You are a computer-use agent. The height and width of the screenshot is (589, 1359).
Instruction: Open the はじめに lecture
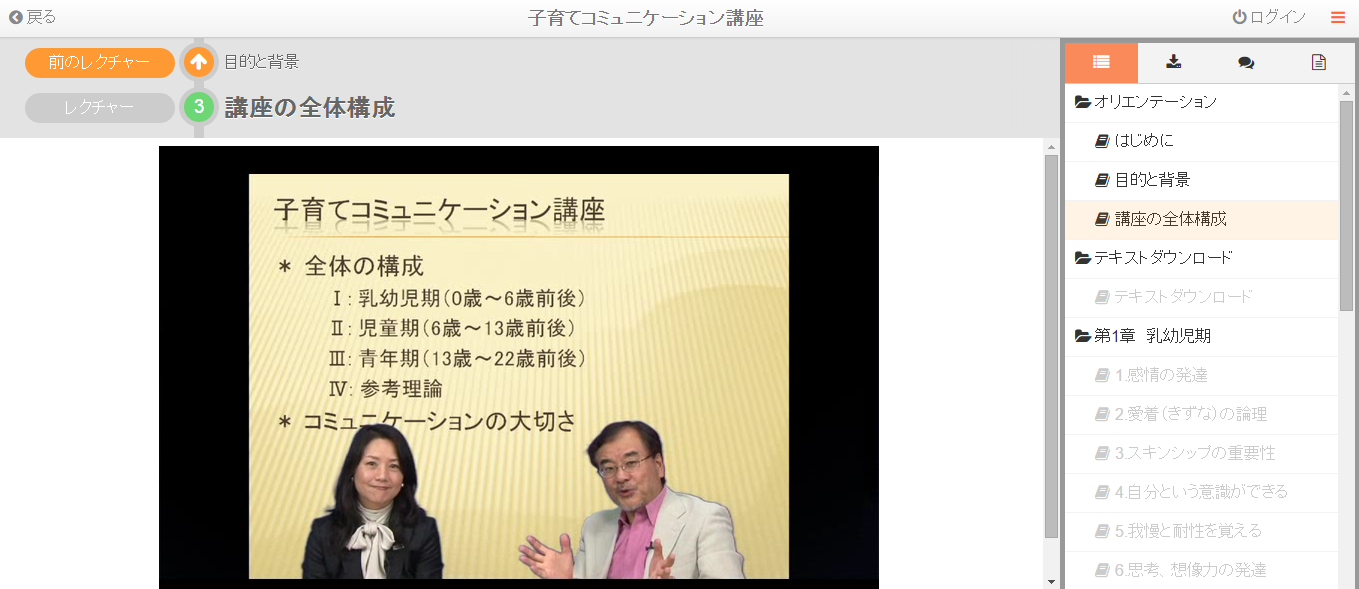click(1202, 141)
